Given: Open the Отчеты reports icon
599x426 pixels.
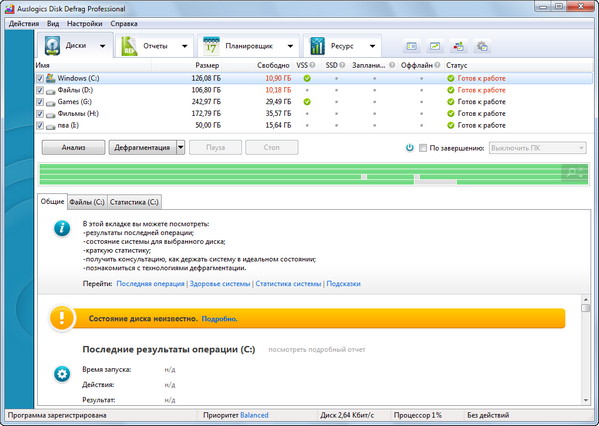Looking at the screenshot, I should (x=129, y=46).
